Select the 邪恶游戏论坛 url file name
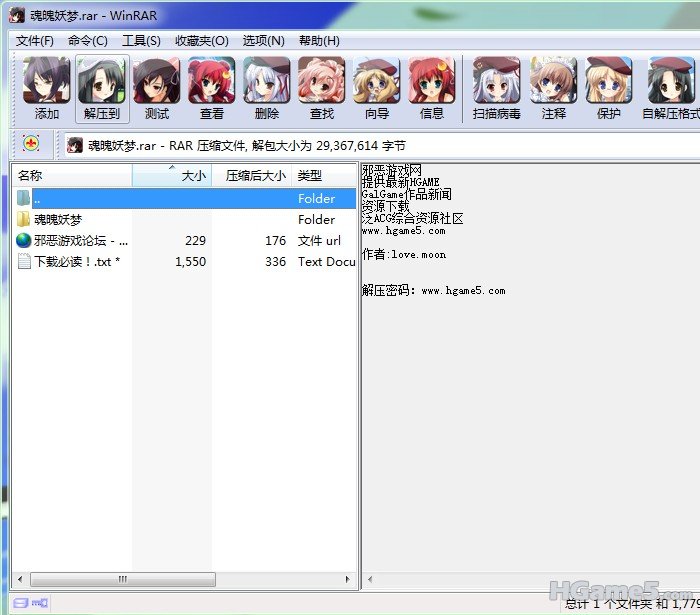Image resolution: width=700 pixels, height=615 pixels. 81,241
